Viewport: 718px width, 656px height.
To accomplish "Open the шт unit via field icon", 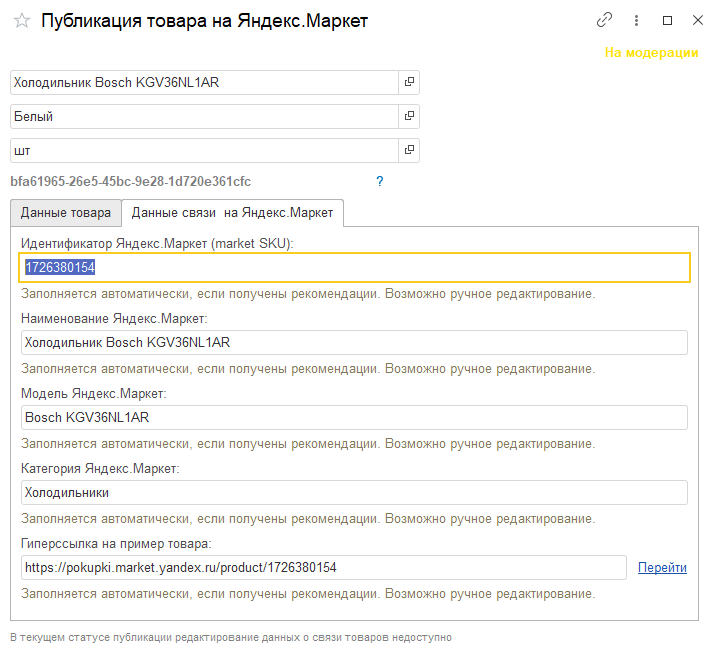I will pos(409,151).
